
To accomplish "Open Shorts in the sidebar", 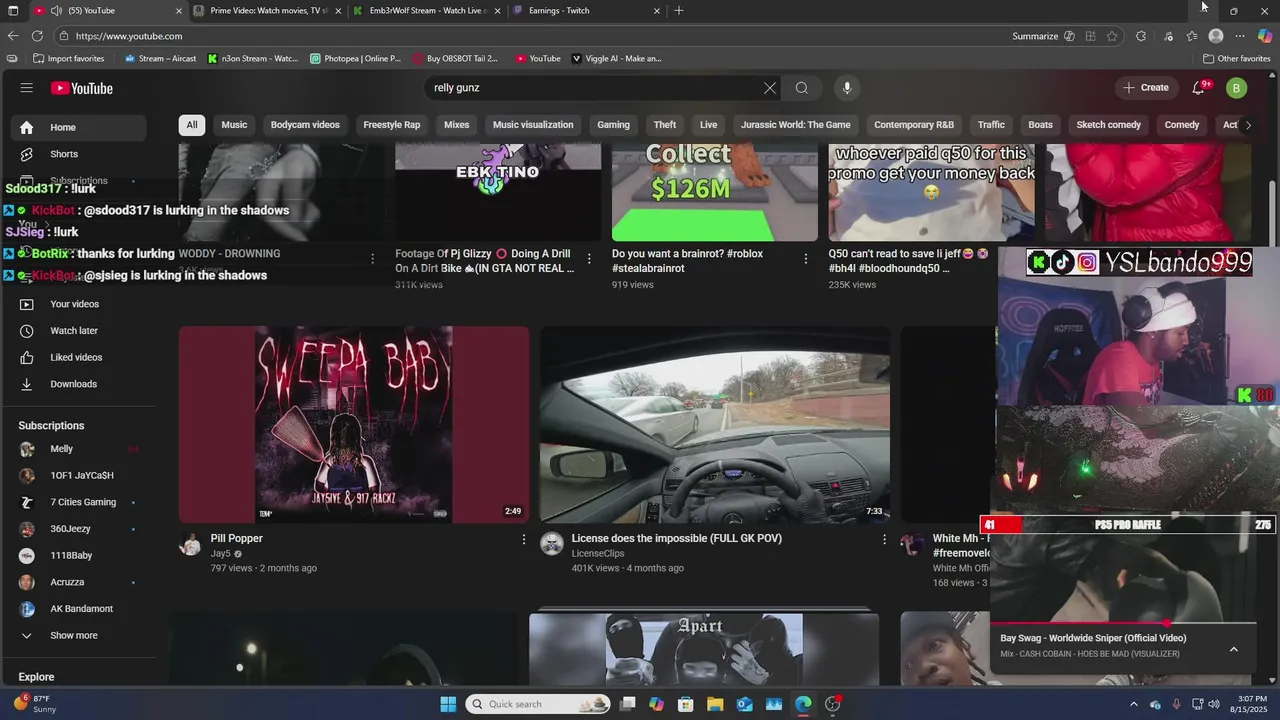I will coord(78,154).
